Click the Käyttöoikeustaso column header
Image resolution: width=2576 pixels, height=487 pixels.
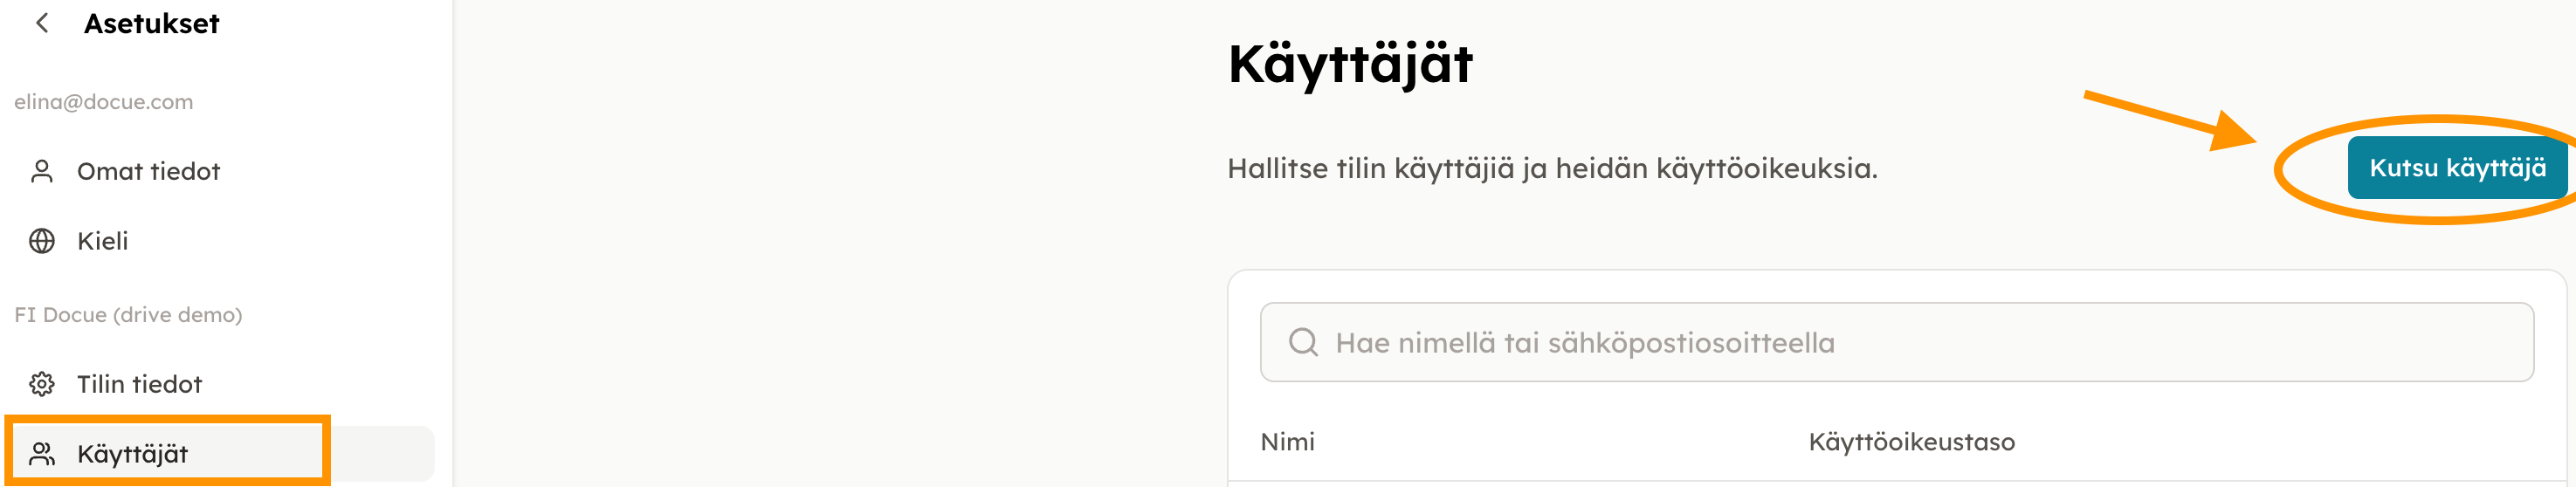click(1911, 442)
